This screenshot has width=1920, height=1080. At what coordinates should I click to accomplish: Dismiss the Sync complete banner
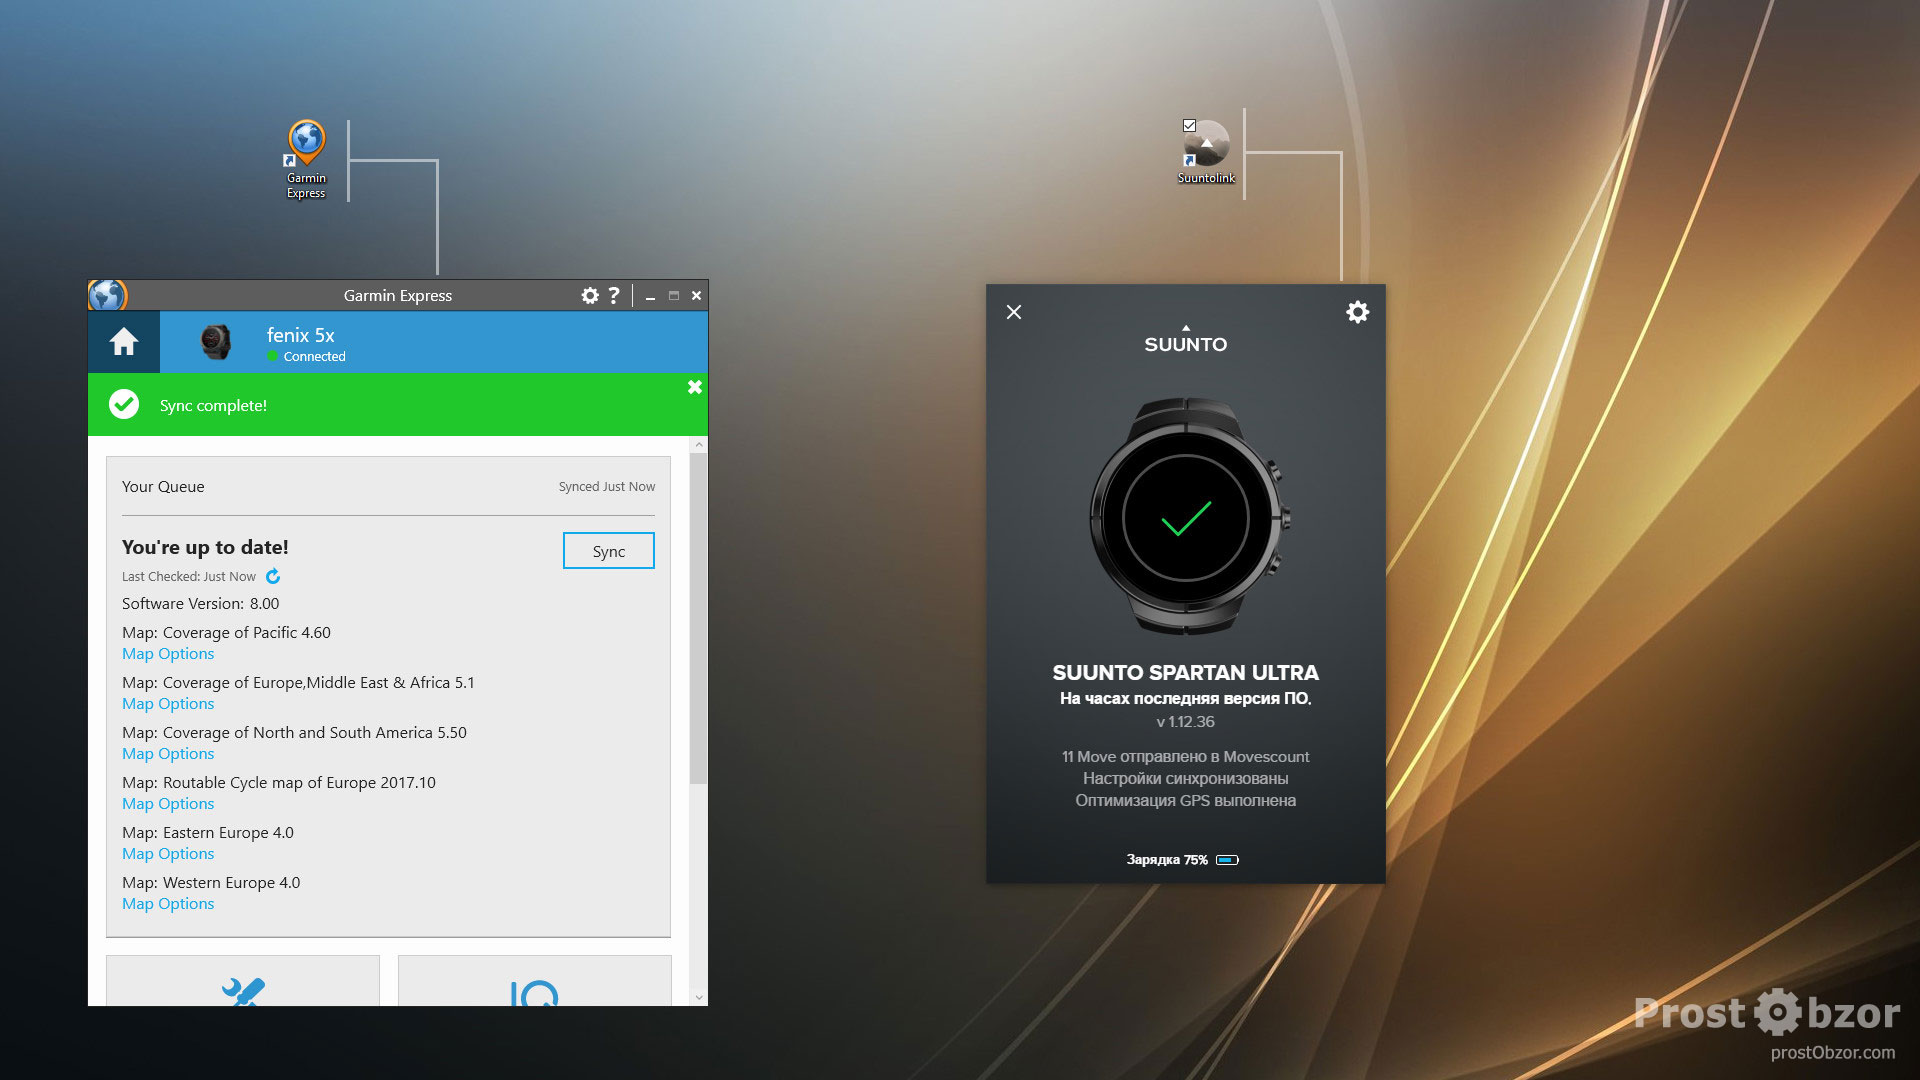click(695, 387)
